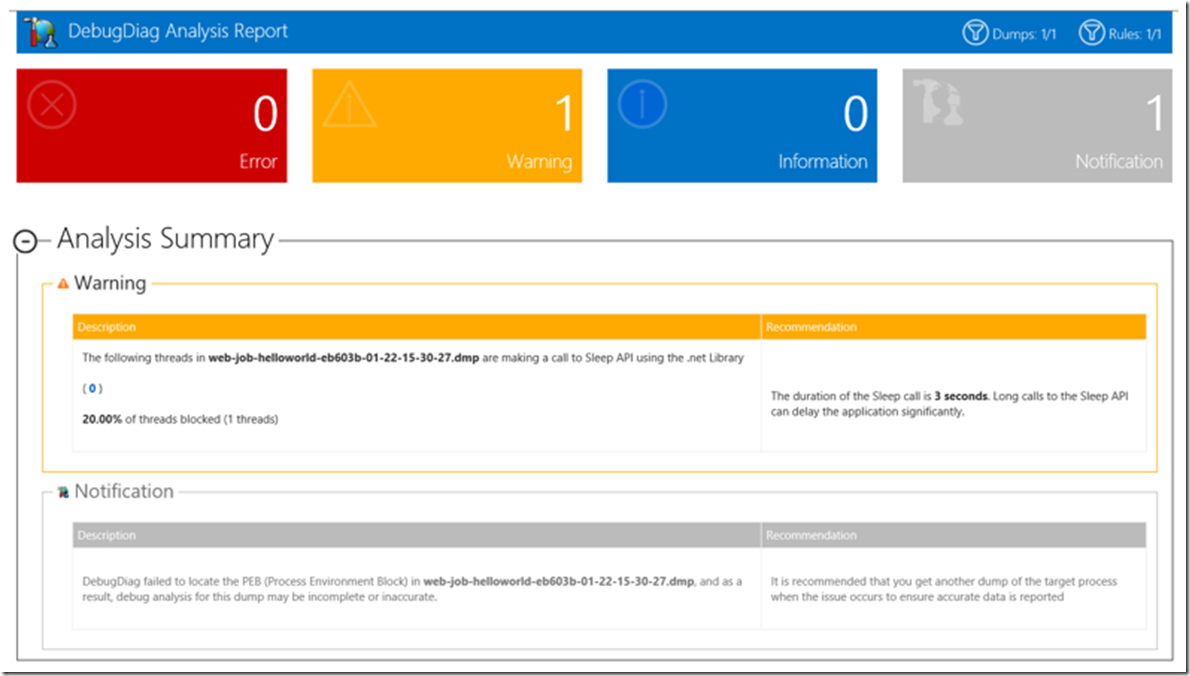The image size is (1190, 676).
Task: Click the info circle icon on Information tile
Action: [x=642, y=104]
